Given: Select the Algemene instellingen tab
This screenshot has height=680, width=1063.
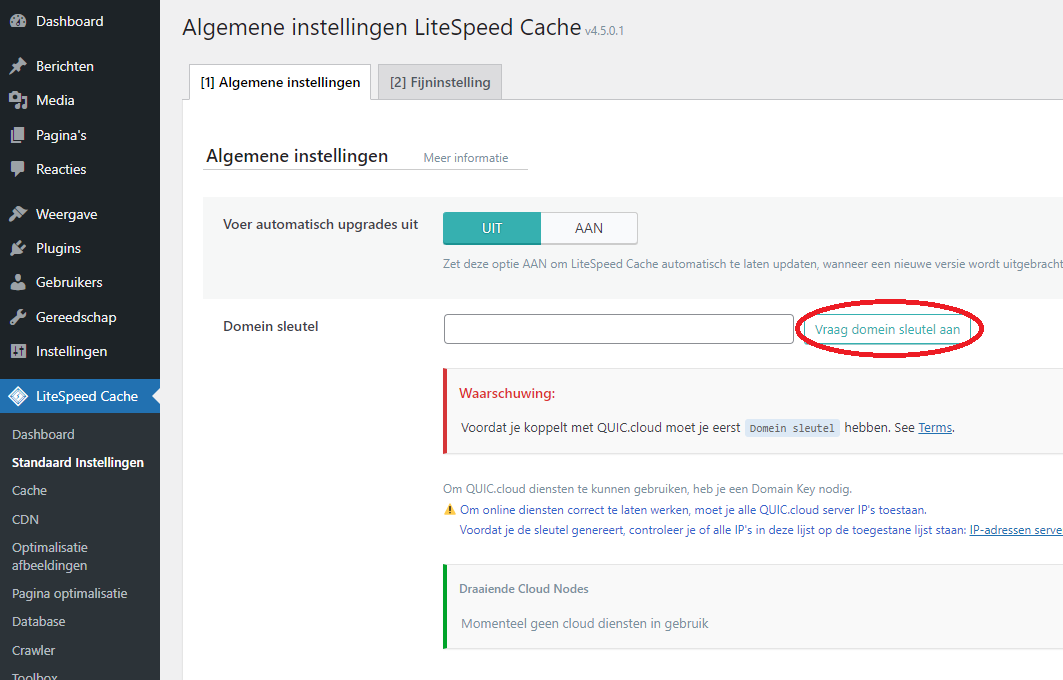Looking at the screenshot, I should (x=280, y=82).
